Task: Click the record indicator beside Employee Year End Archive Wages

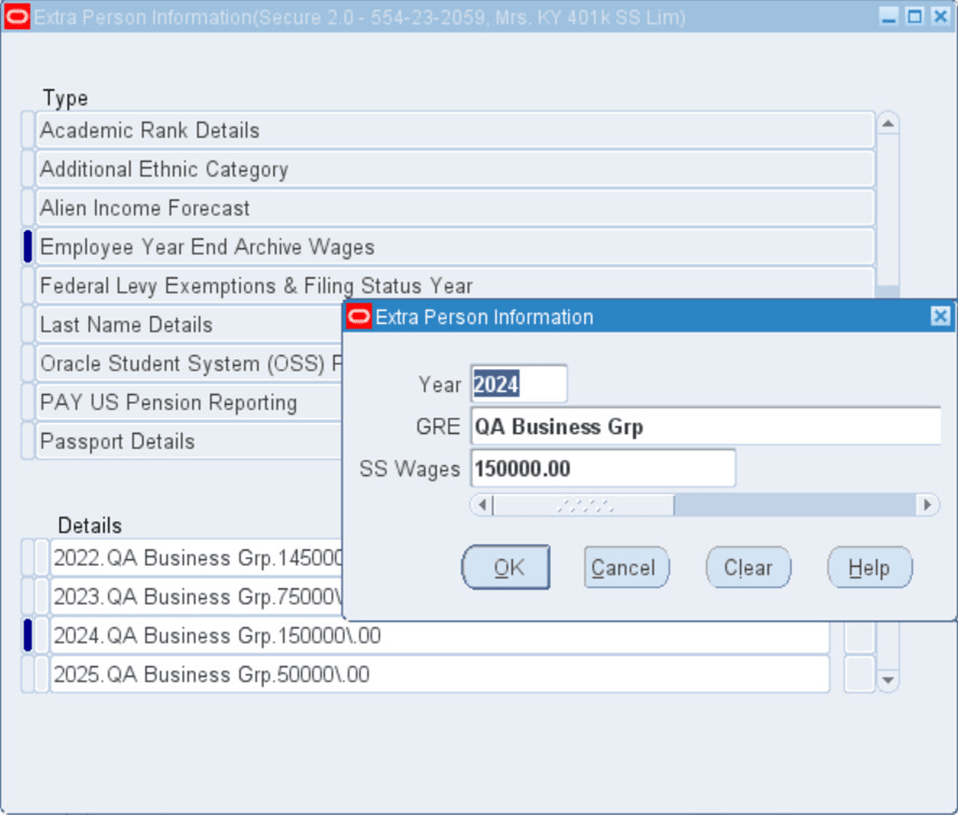Action: point(27,247)
